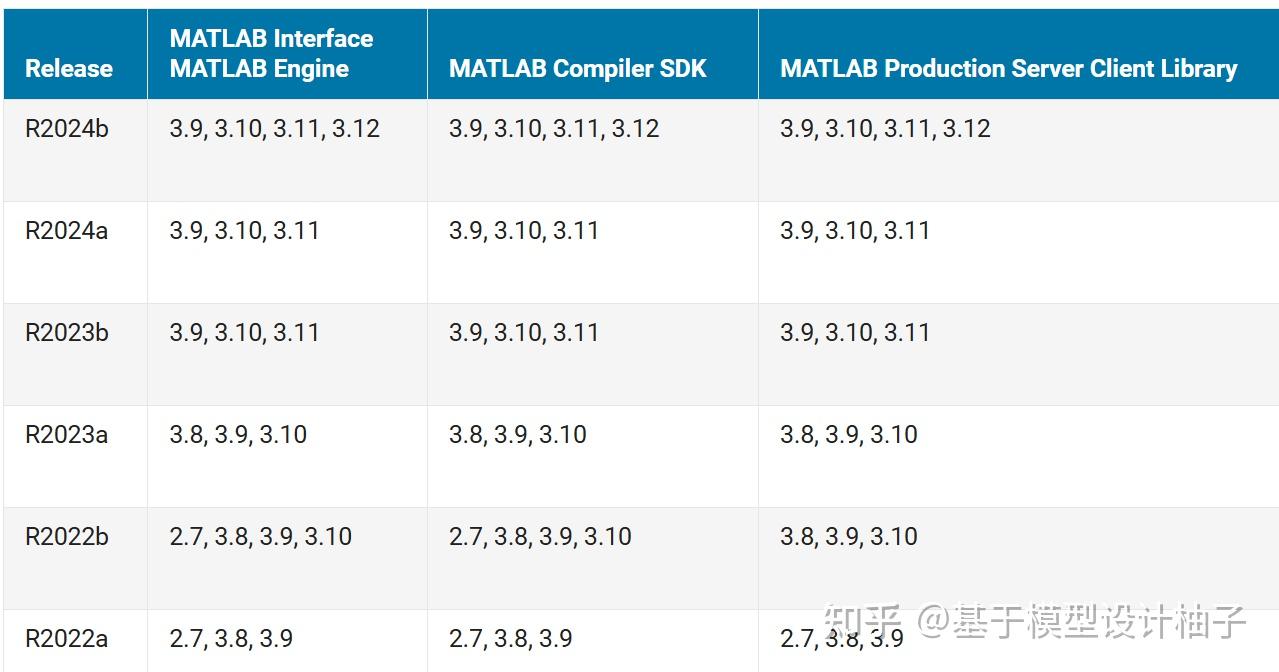
Task: Select the R2024b release cell
Action: pos(66,129)
